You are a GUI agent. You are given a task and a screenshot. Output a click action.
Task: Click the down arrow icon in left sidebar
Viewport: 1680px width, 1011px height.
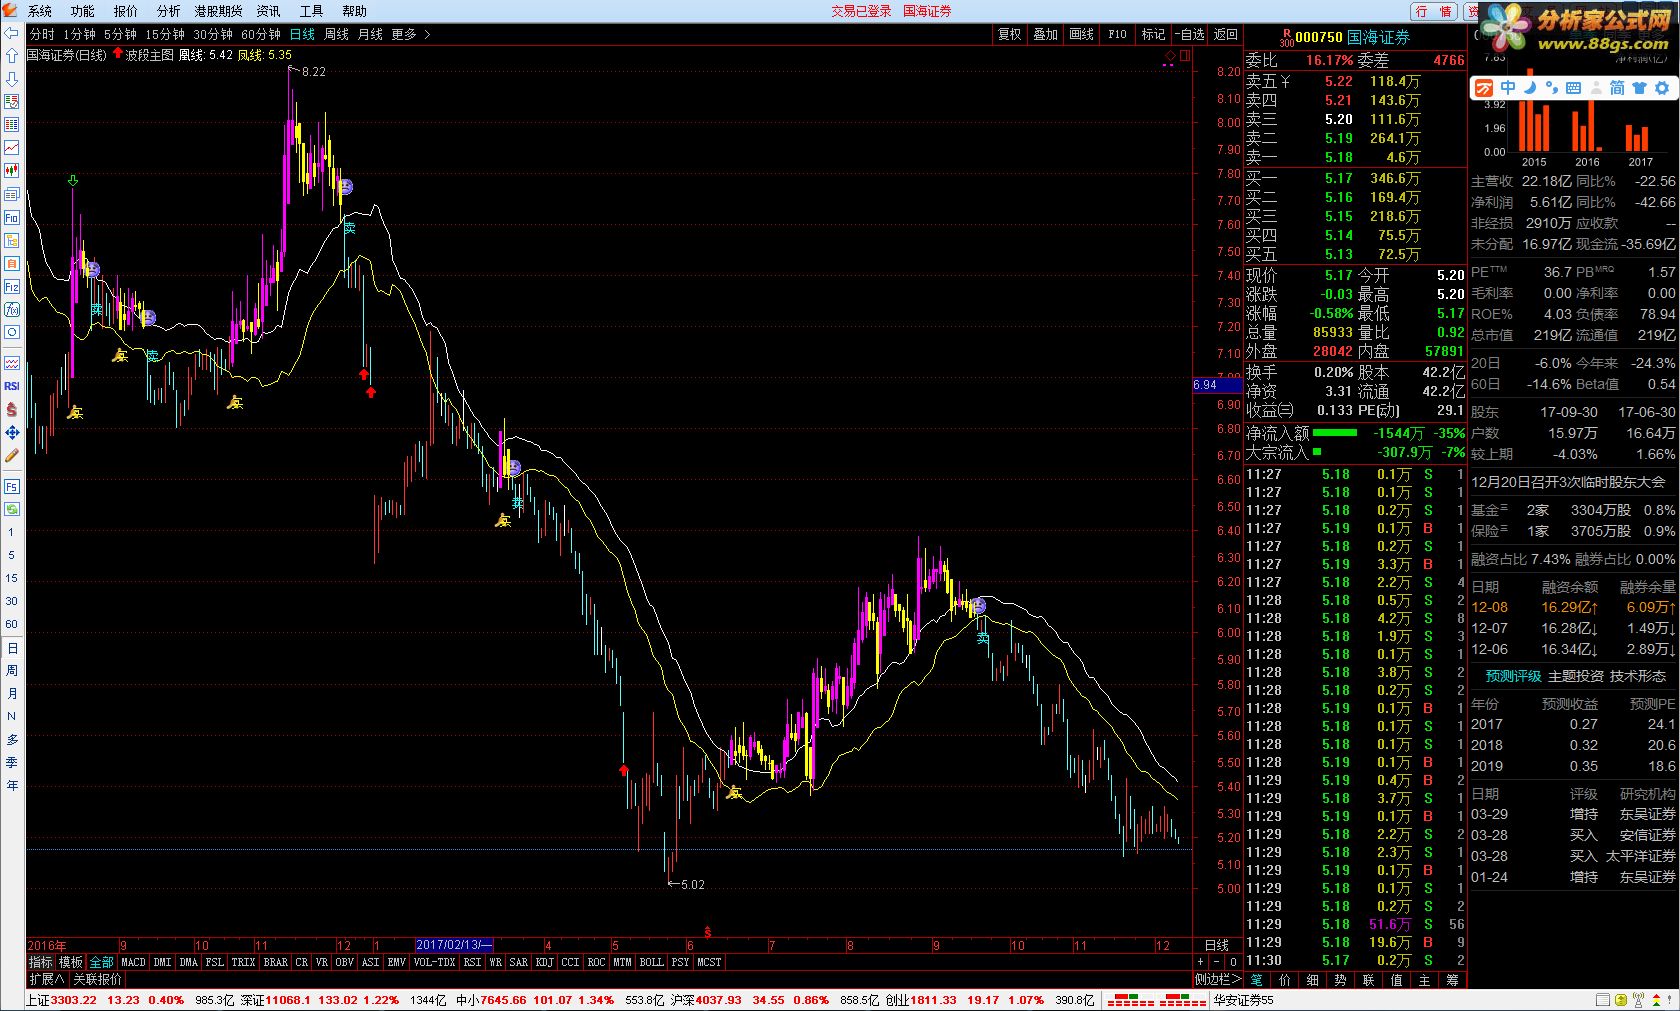(11, 79)
